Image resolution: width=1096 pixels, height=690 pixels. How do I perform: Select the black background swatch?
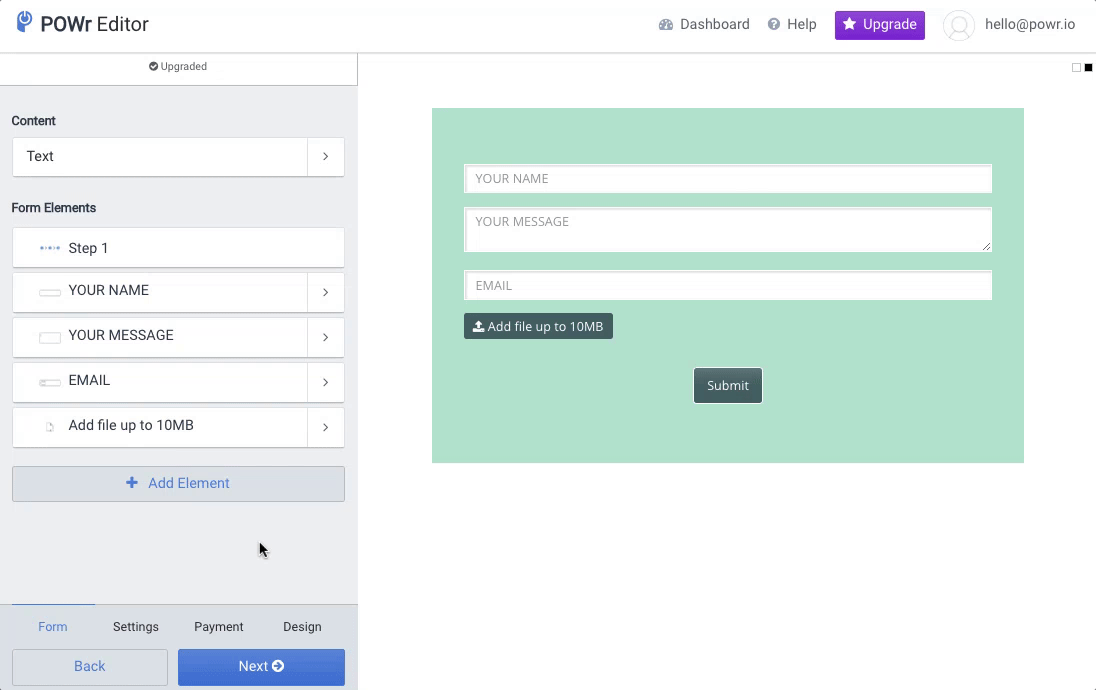coord(1088,68)
